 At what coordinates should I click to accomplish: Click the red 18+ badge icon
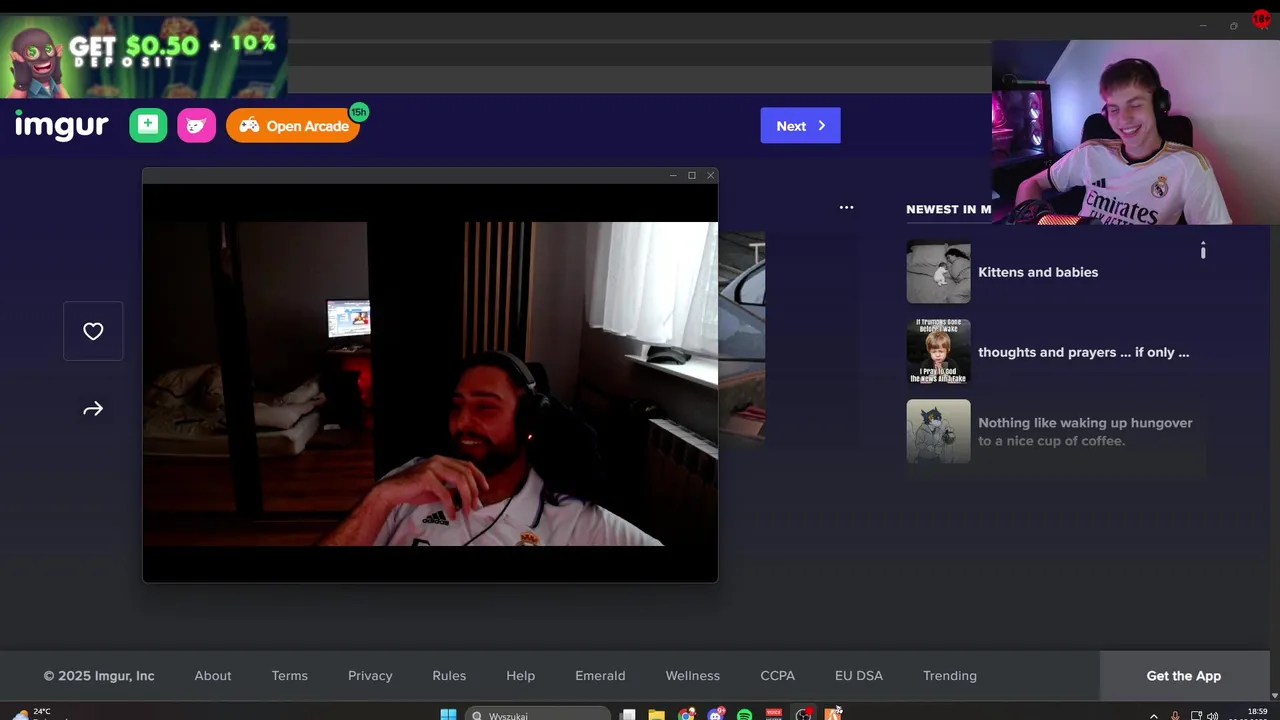click(x=1261, y=18)
